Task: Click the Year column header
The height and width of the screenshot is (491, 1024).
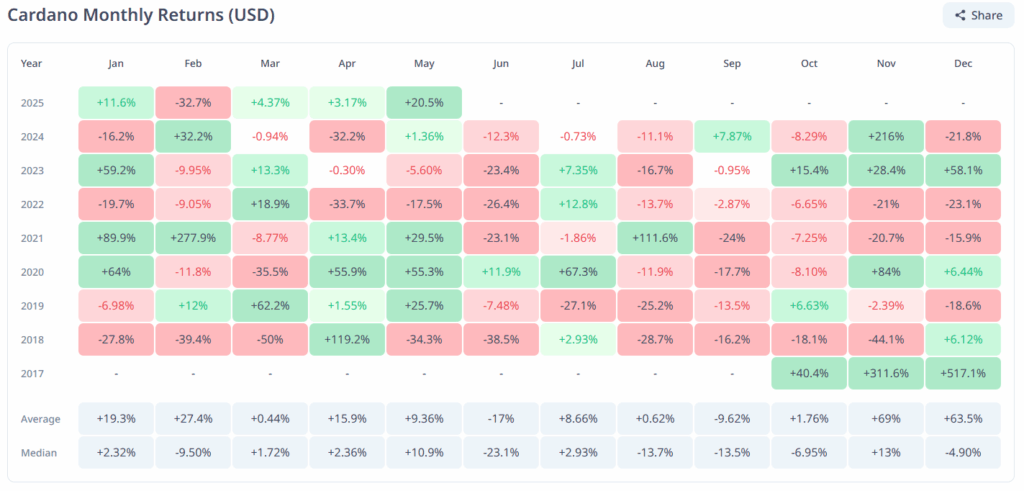Action: 32,64
